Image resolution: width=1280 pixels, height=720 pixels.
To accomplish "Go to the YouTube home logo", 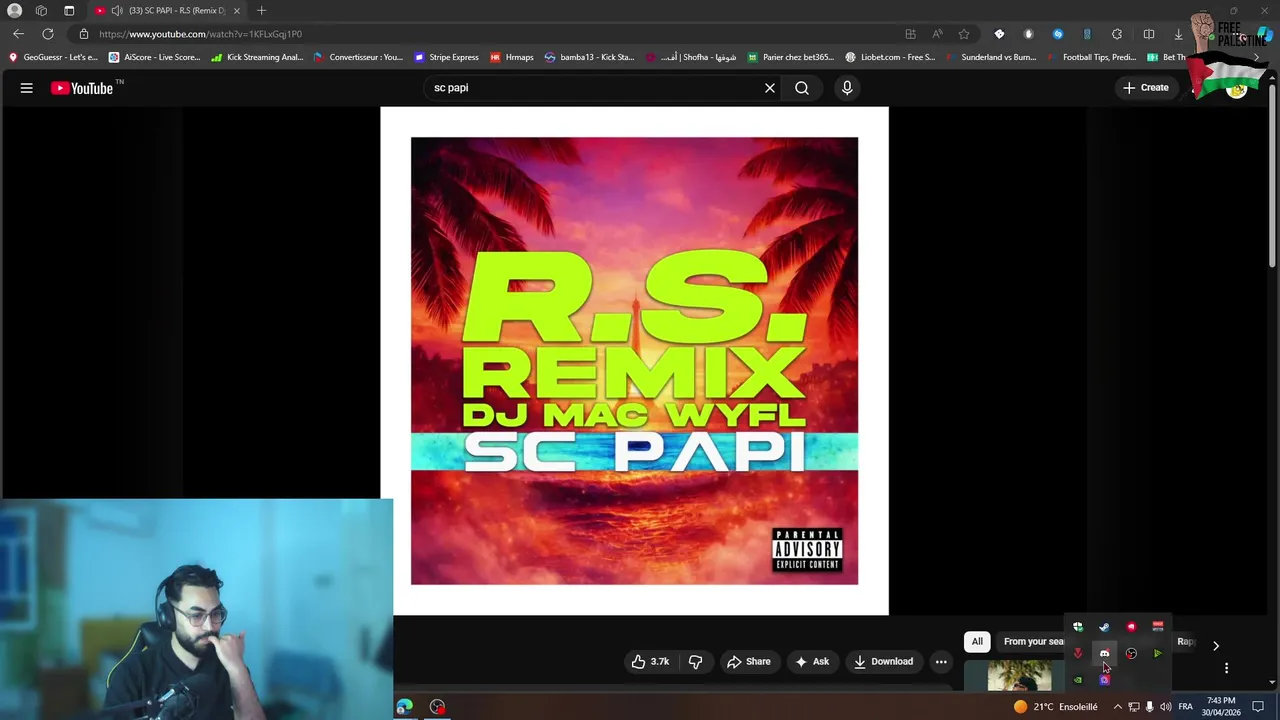I will (83, 88).
